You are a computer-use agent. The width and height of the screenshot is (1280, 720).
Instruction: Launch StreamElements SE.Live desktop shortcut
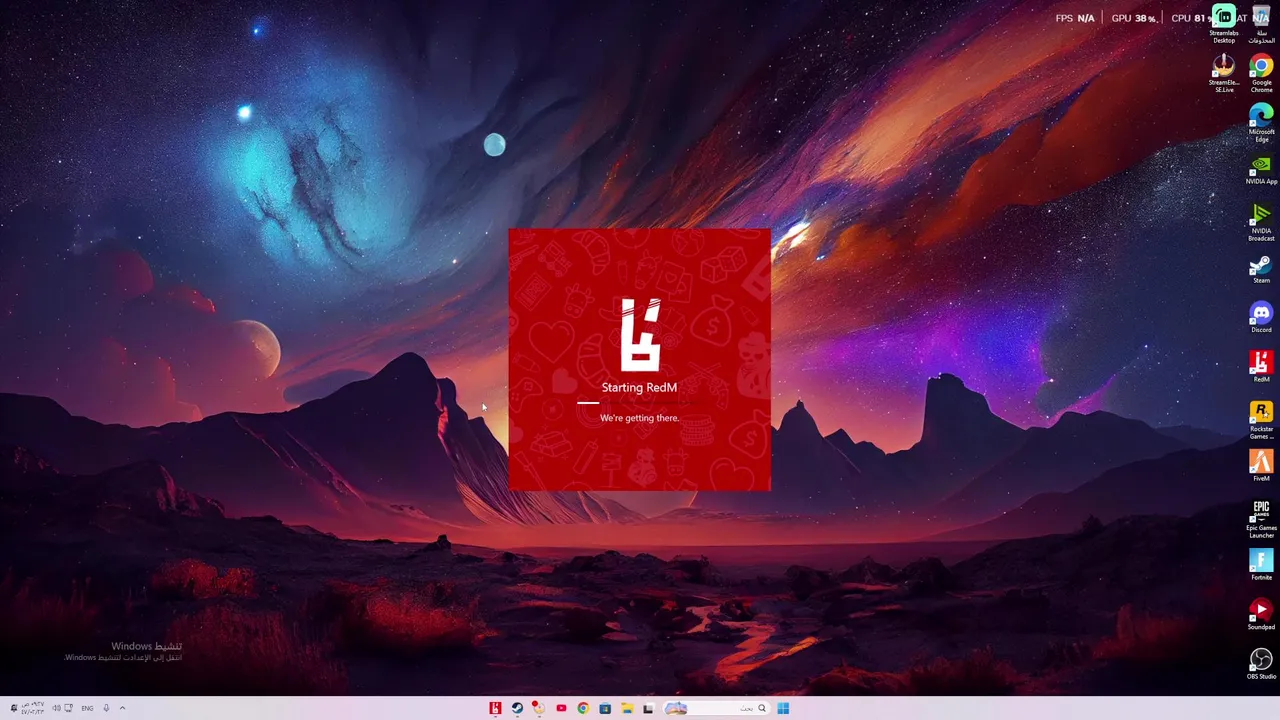1224,73
